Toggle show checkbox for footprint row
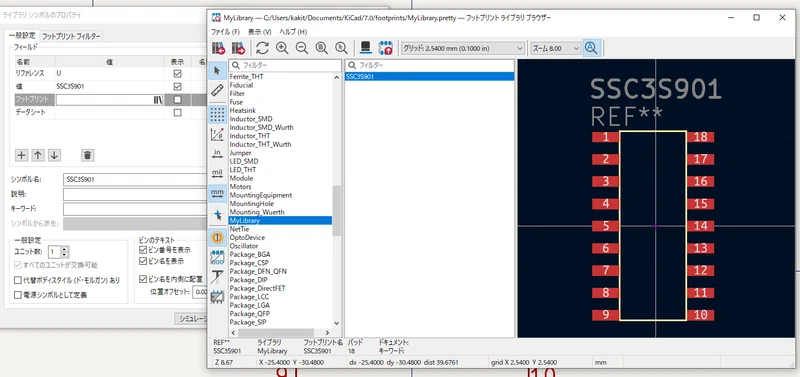The image size is (800, 377). tap(178, 99)
